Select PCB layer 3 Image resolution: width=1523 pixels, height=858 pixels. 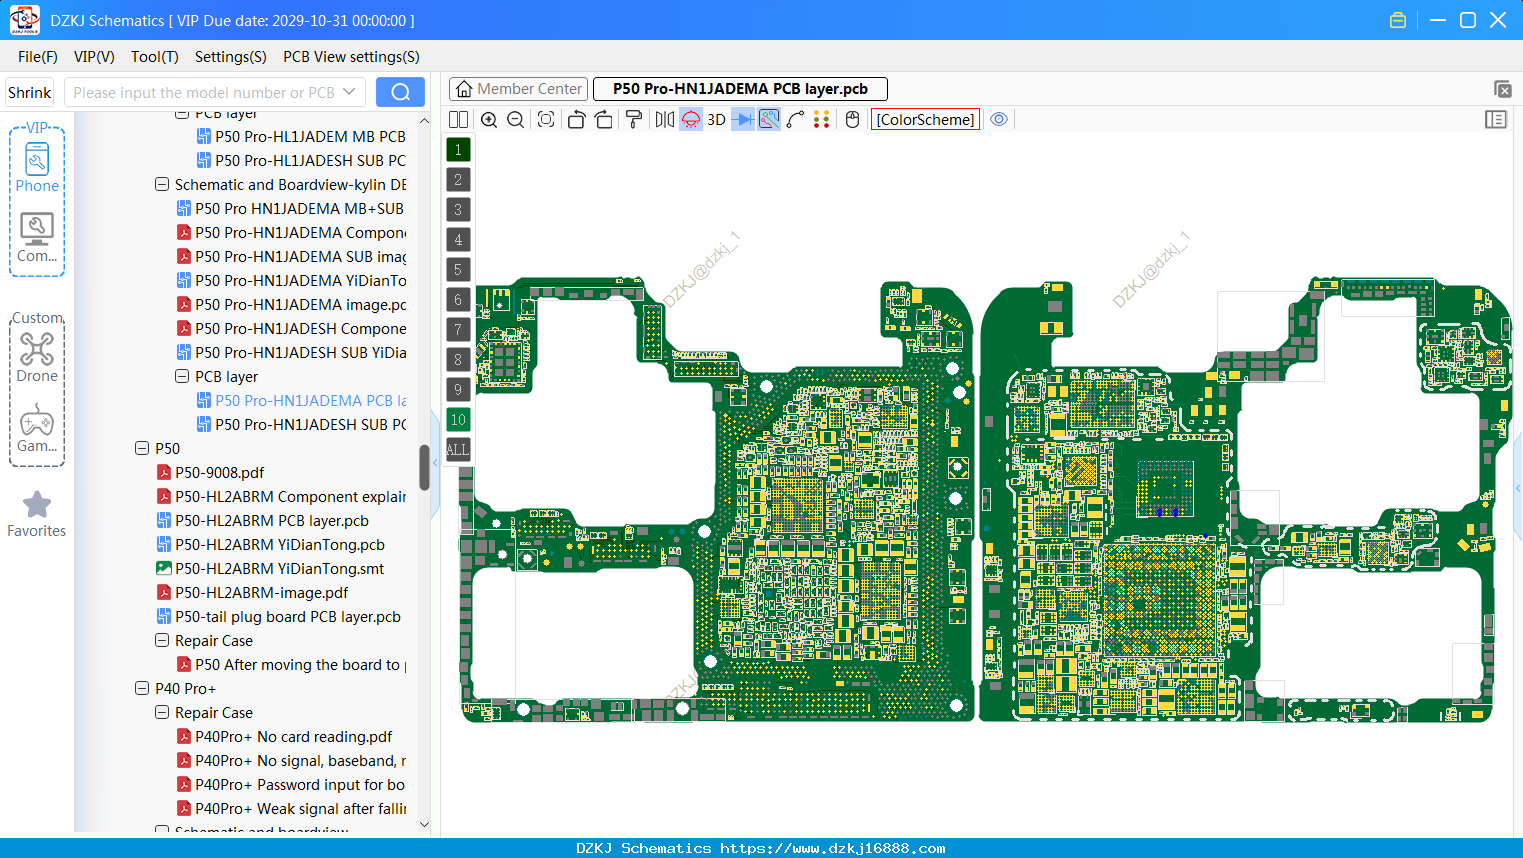[x=458, y=210]
